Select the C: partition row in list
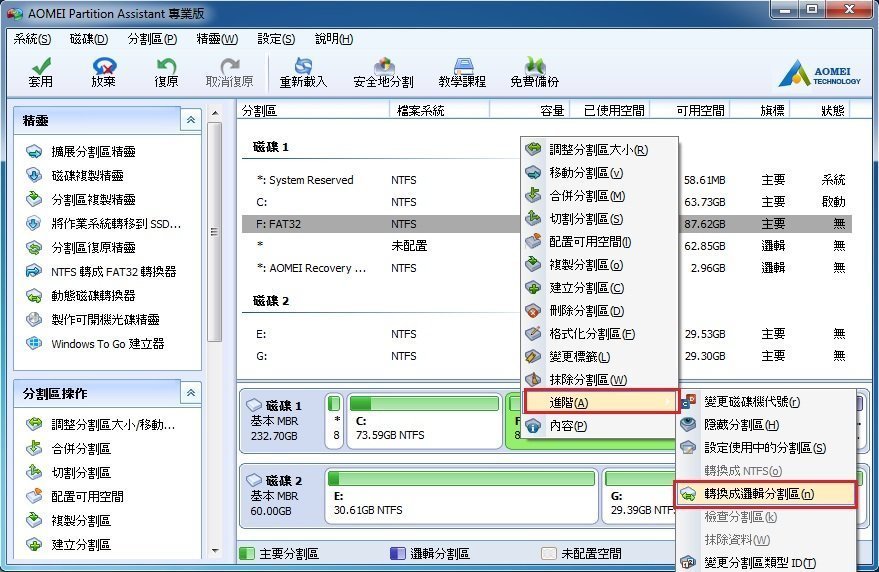The image size is (879, 572). point(547,202)
